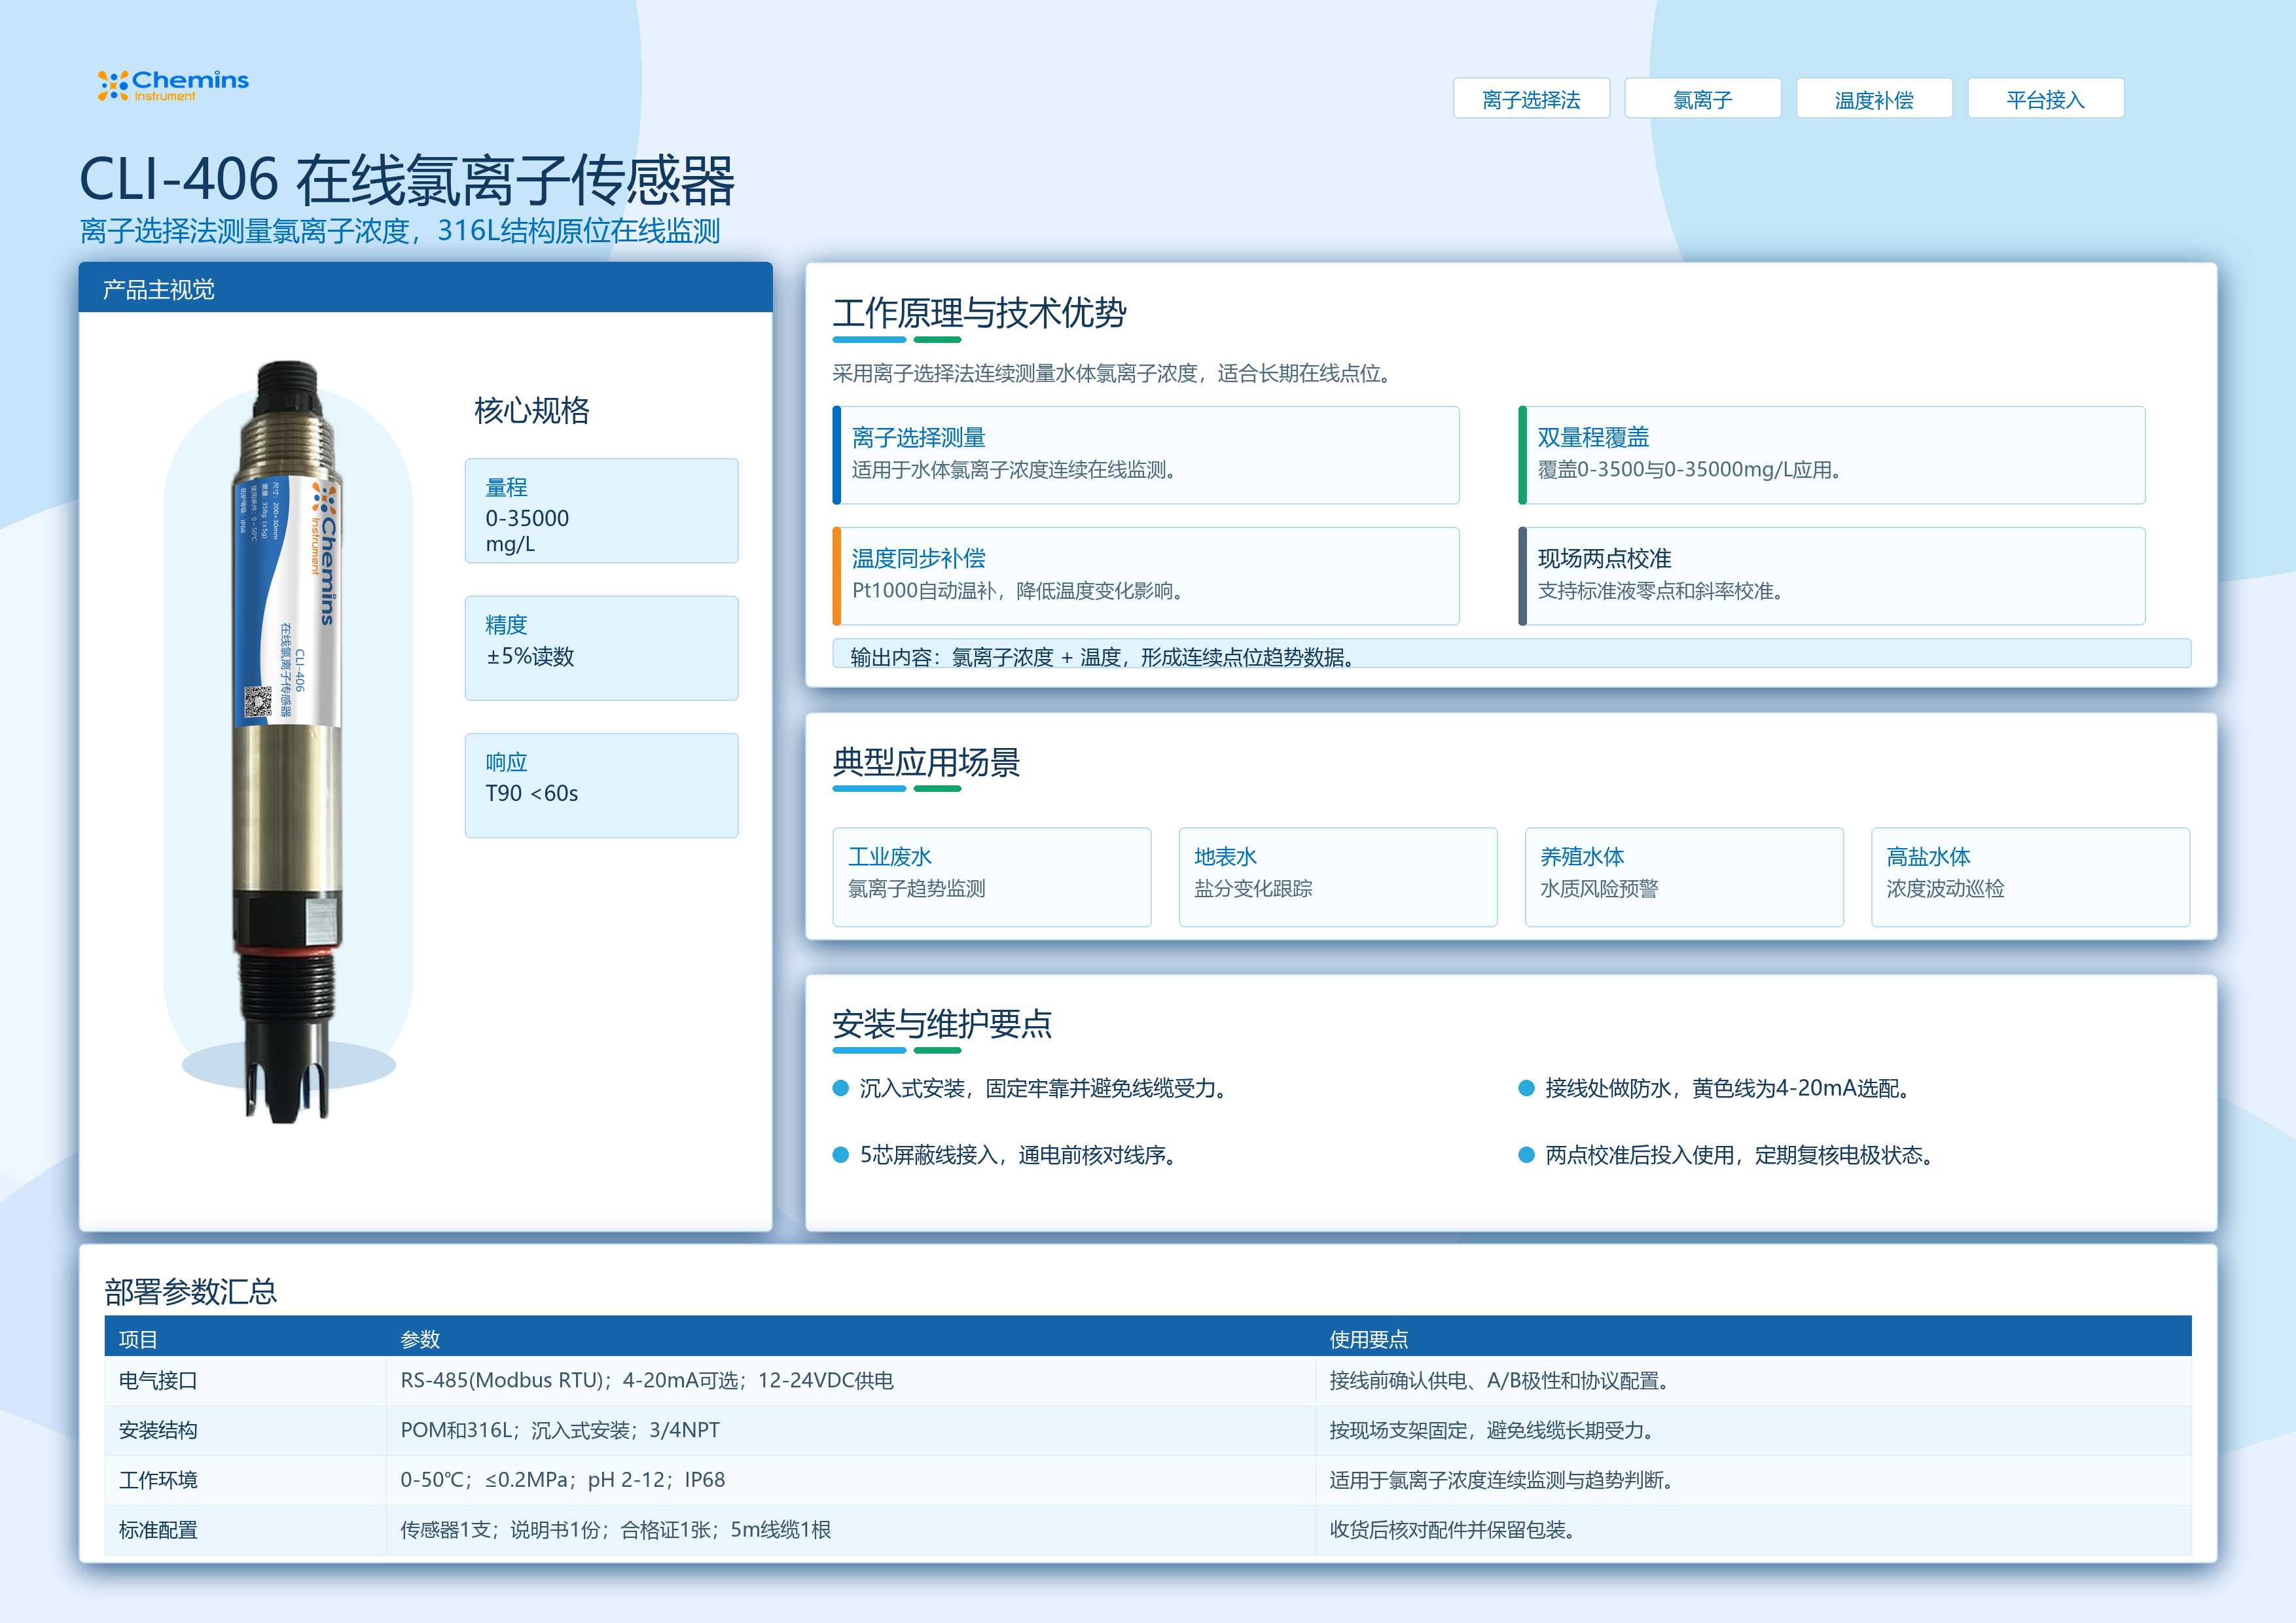Click the intro line starting 采用离子选择法连续测量

1112,373
